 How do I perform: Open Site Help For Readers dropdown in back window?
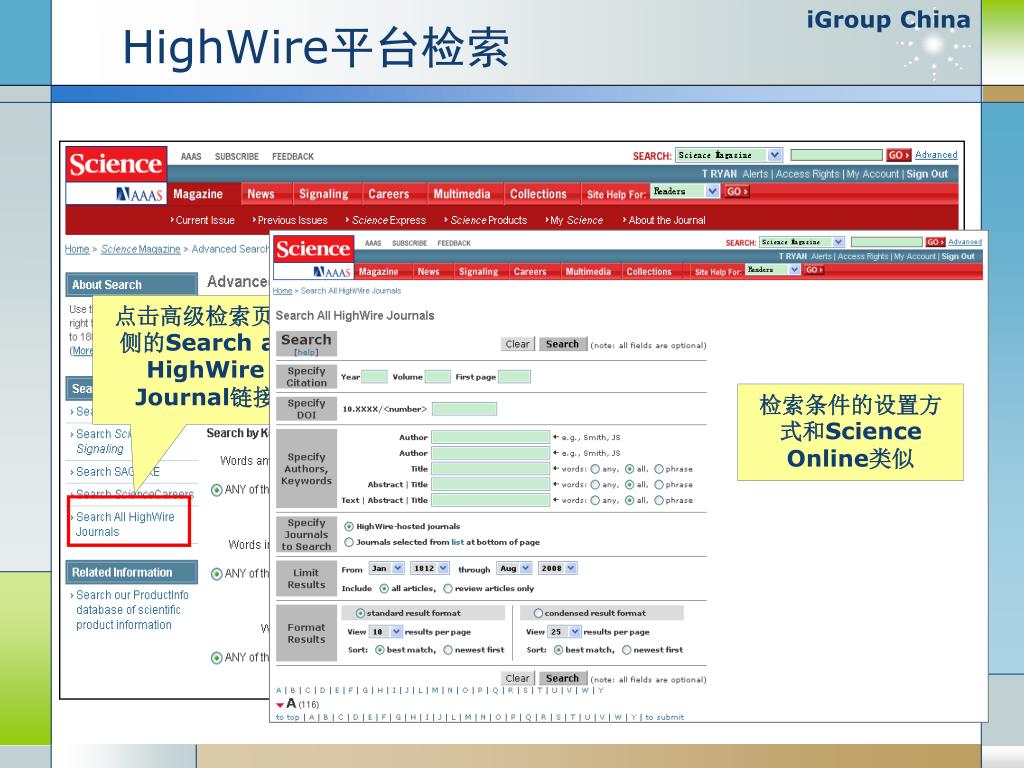click(x=685, y=191)
